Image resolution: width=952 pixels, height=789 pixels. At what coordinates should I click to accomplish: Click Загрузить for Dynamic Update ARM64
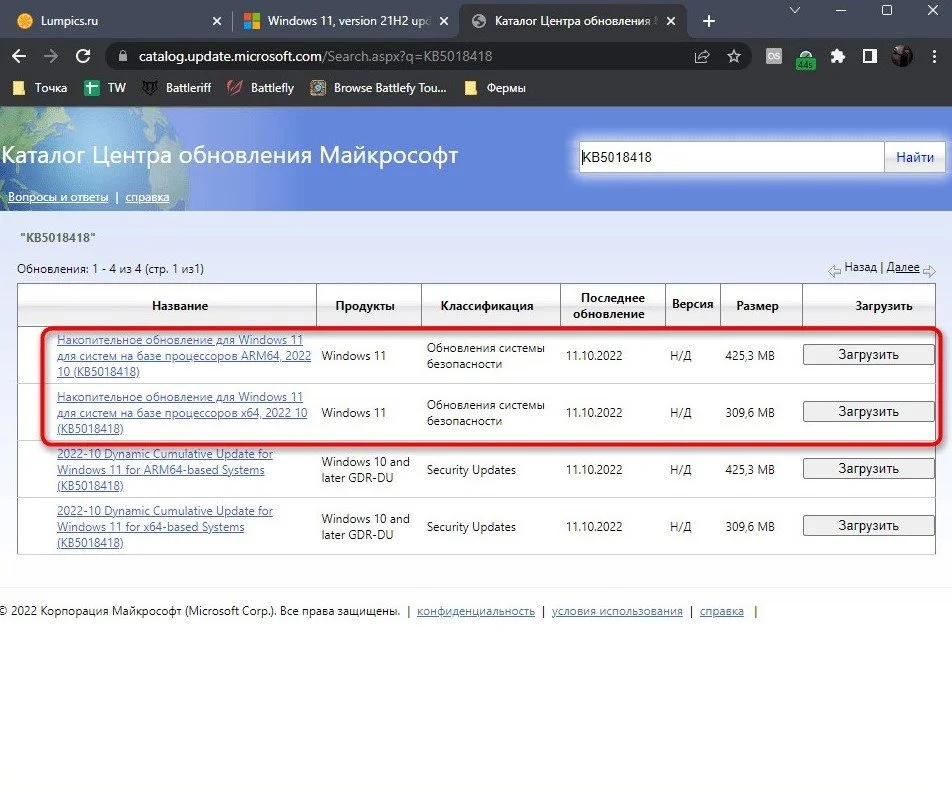(x=868, y=469)
